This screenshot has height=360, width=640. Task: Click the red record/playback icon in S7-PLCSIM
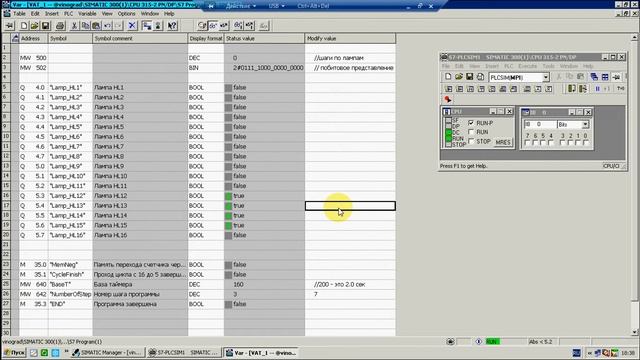448,99
